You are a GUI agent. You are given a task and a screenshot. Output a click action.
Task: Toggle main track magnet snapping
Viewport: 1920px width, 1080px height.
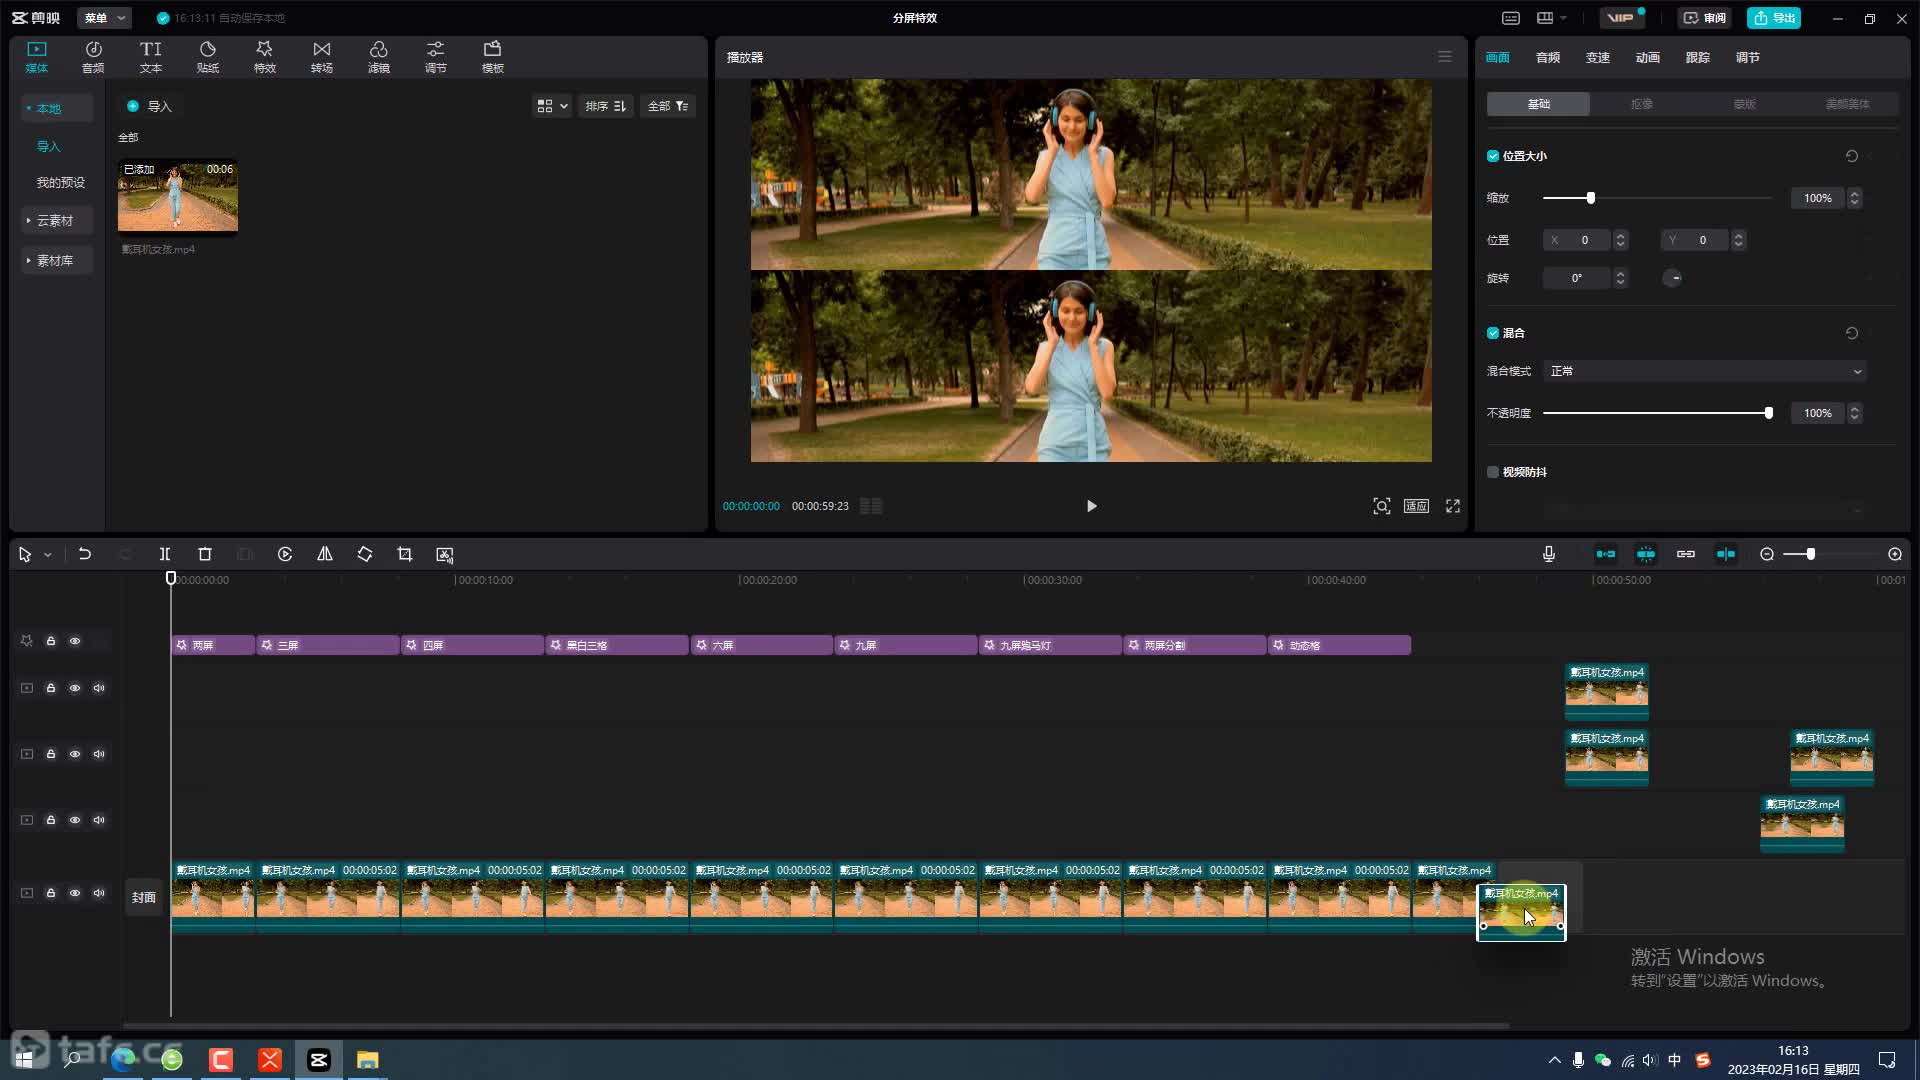[x=1605, y=554]
